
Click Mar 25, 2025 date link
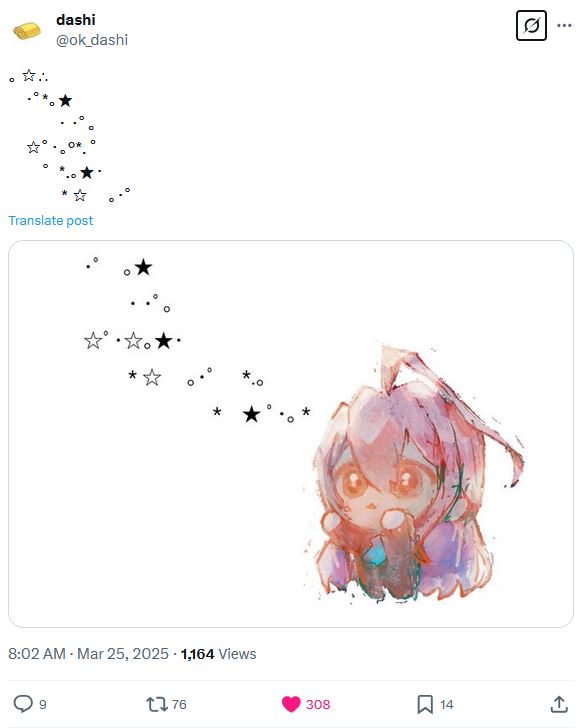click(123, 654)
